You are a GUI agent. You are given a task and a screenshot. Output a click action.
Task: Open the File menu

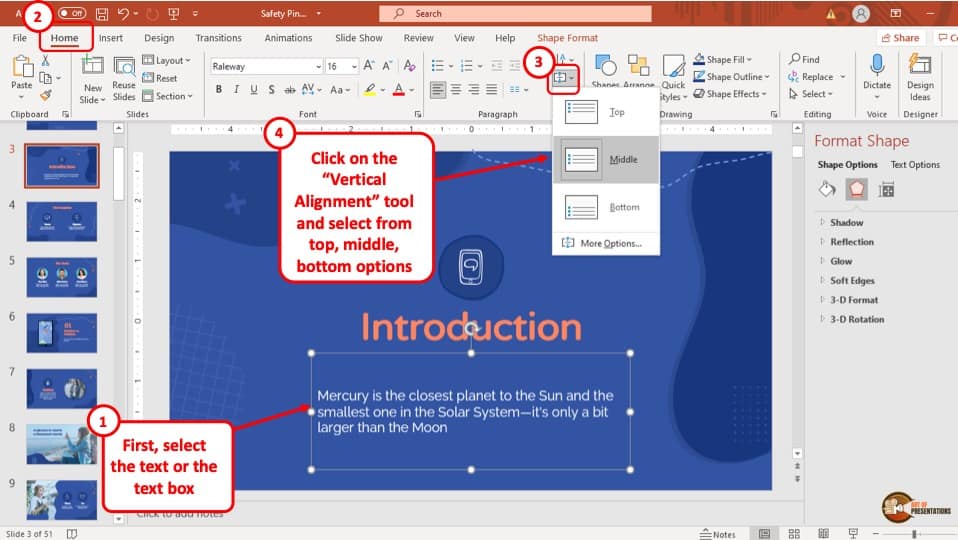[20, 38]
